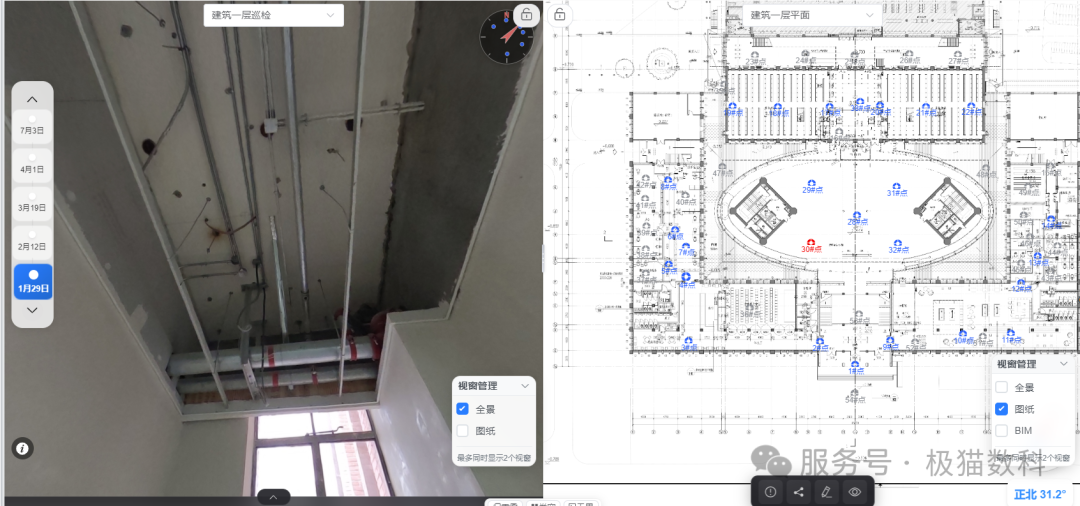Image resolution: width=1080 pixels, height=506 pixels.
Task: Open the 29#点 marker on the plan
Action: pyautogui.click(x=812, y=187)
